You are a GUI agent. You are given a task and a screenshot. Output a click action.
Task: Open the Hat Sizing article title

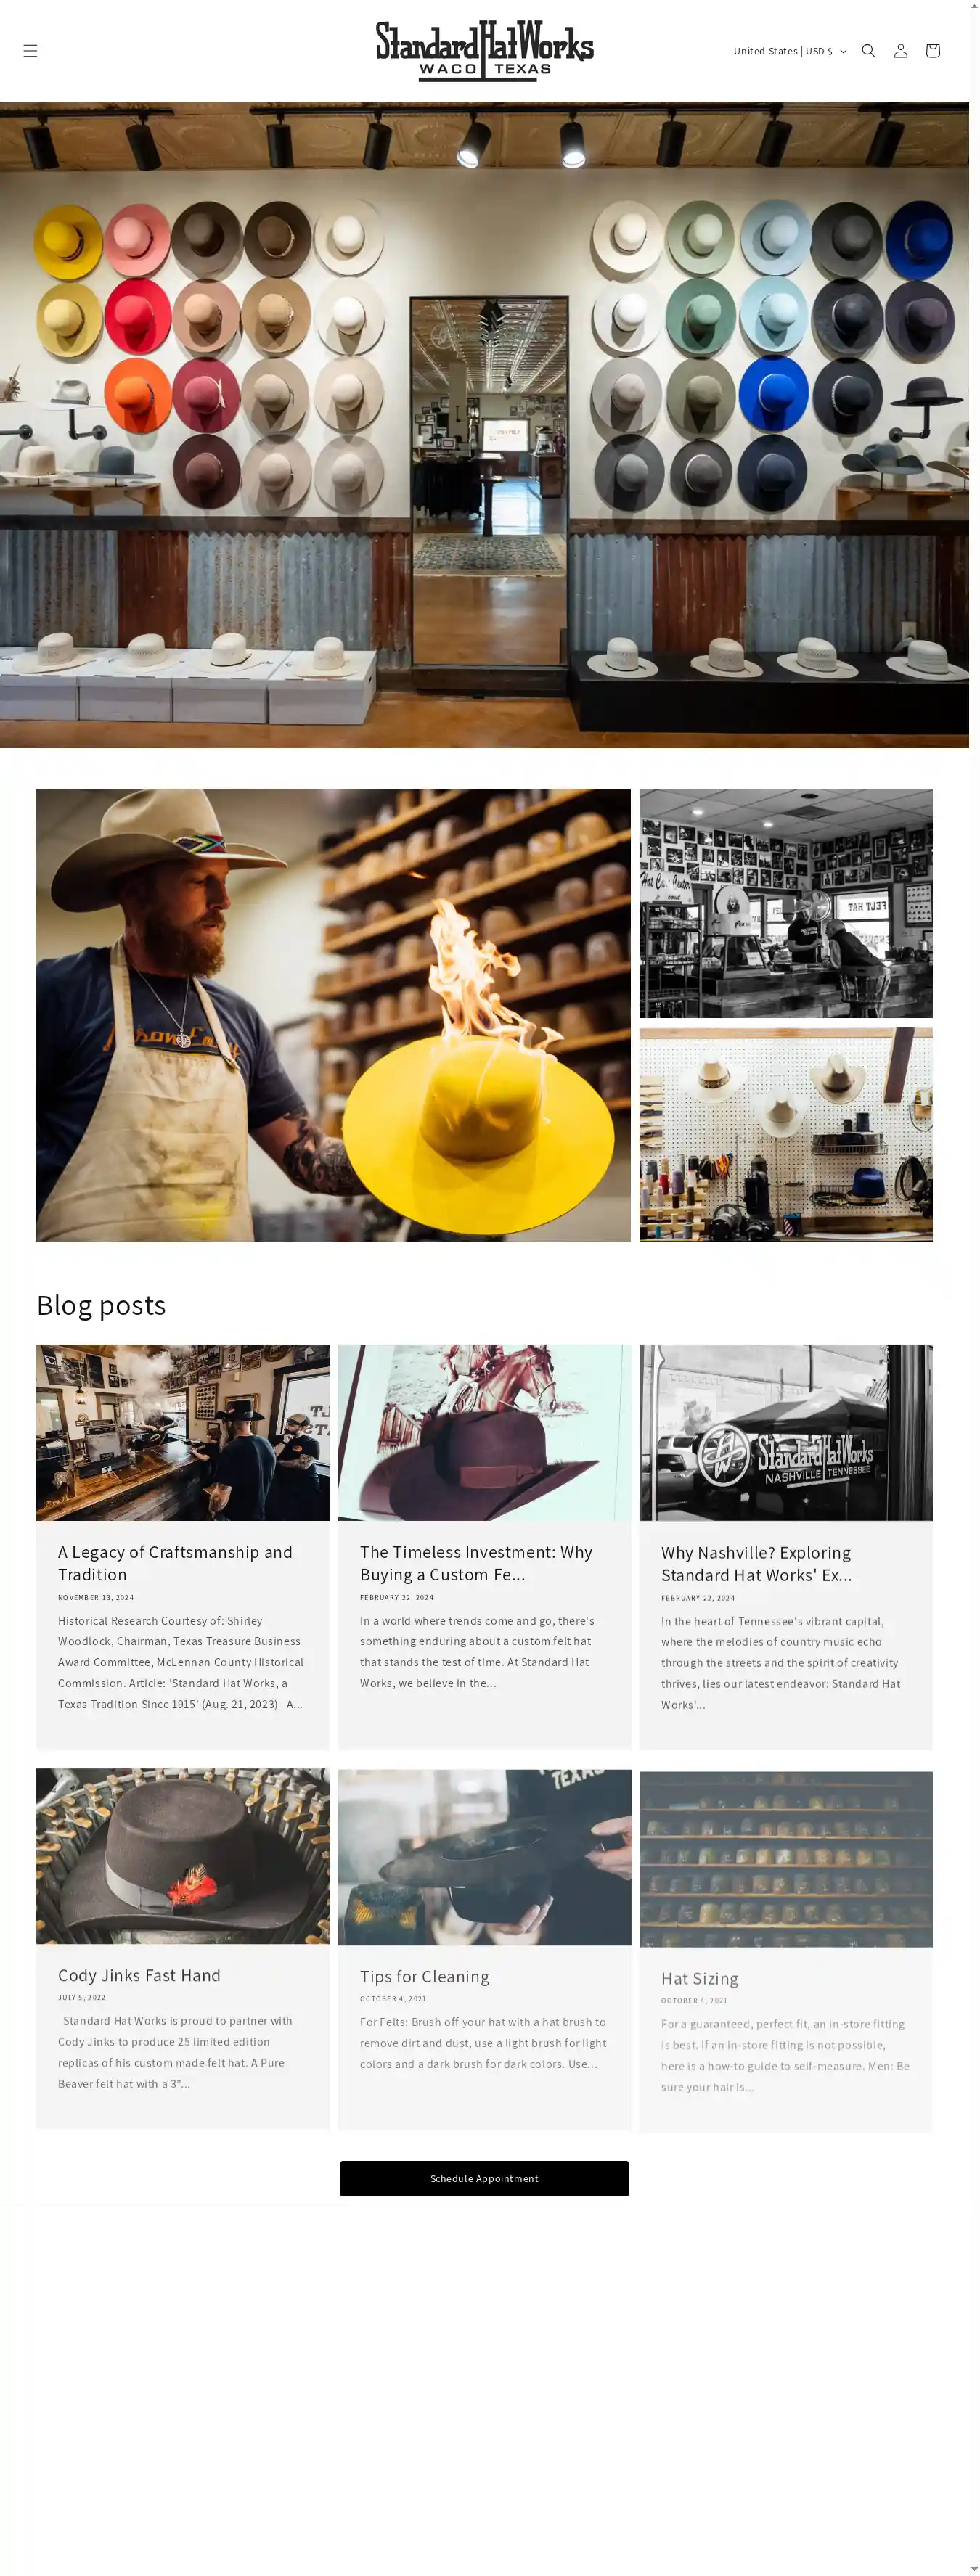(700, 1978)
